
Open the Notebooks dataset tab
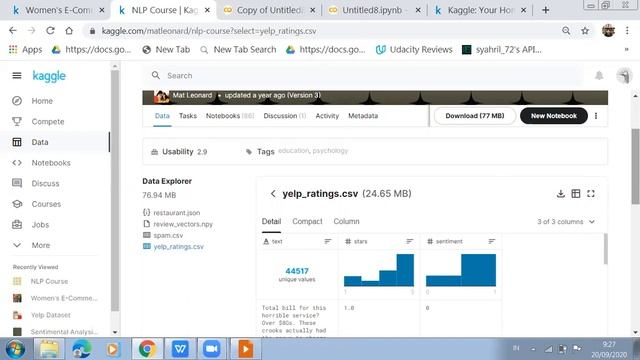(230, 116)
